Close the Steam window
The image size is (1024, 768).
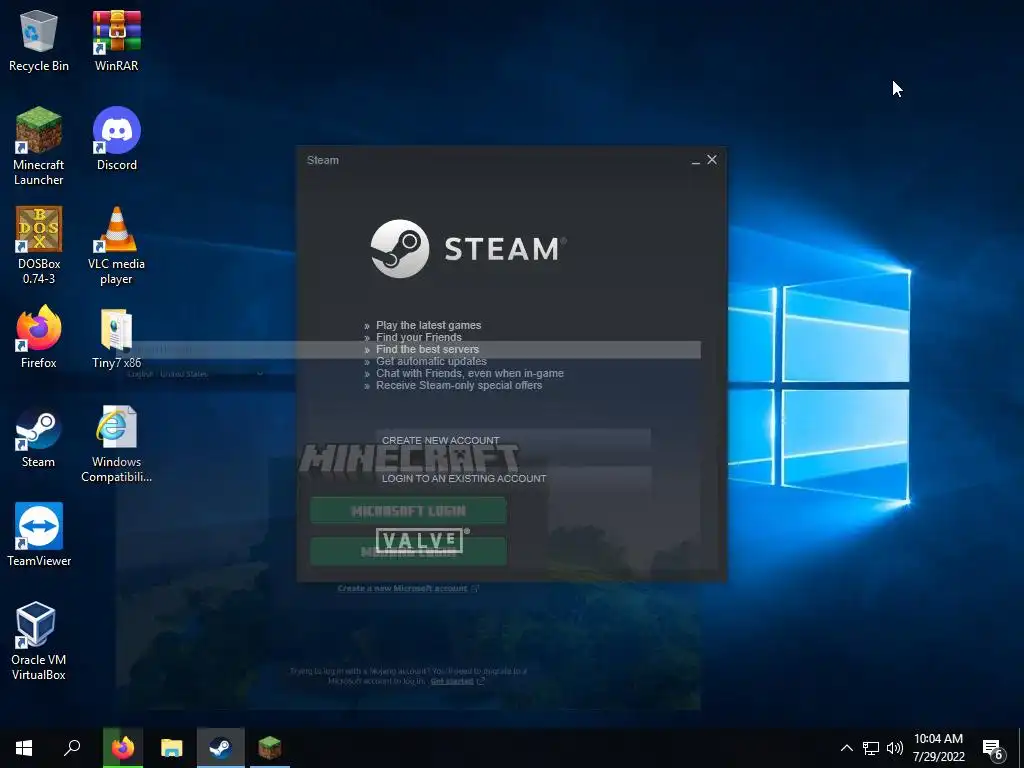[712, 160]
